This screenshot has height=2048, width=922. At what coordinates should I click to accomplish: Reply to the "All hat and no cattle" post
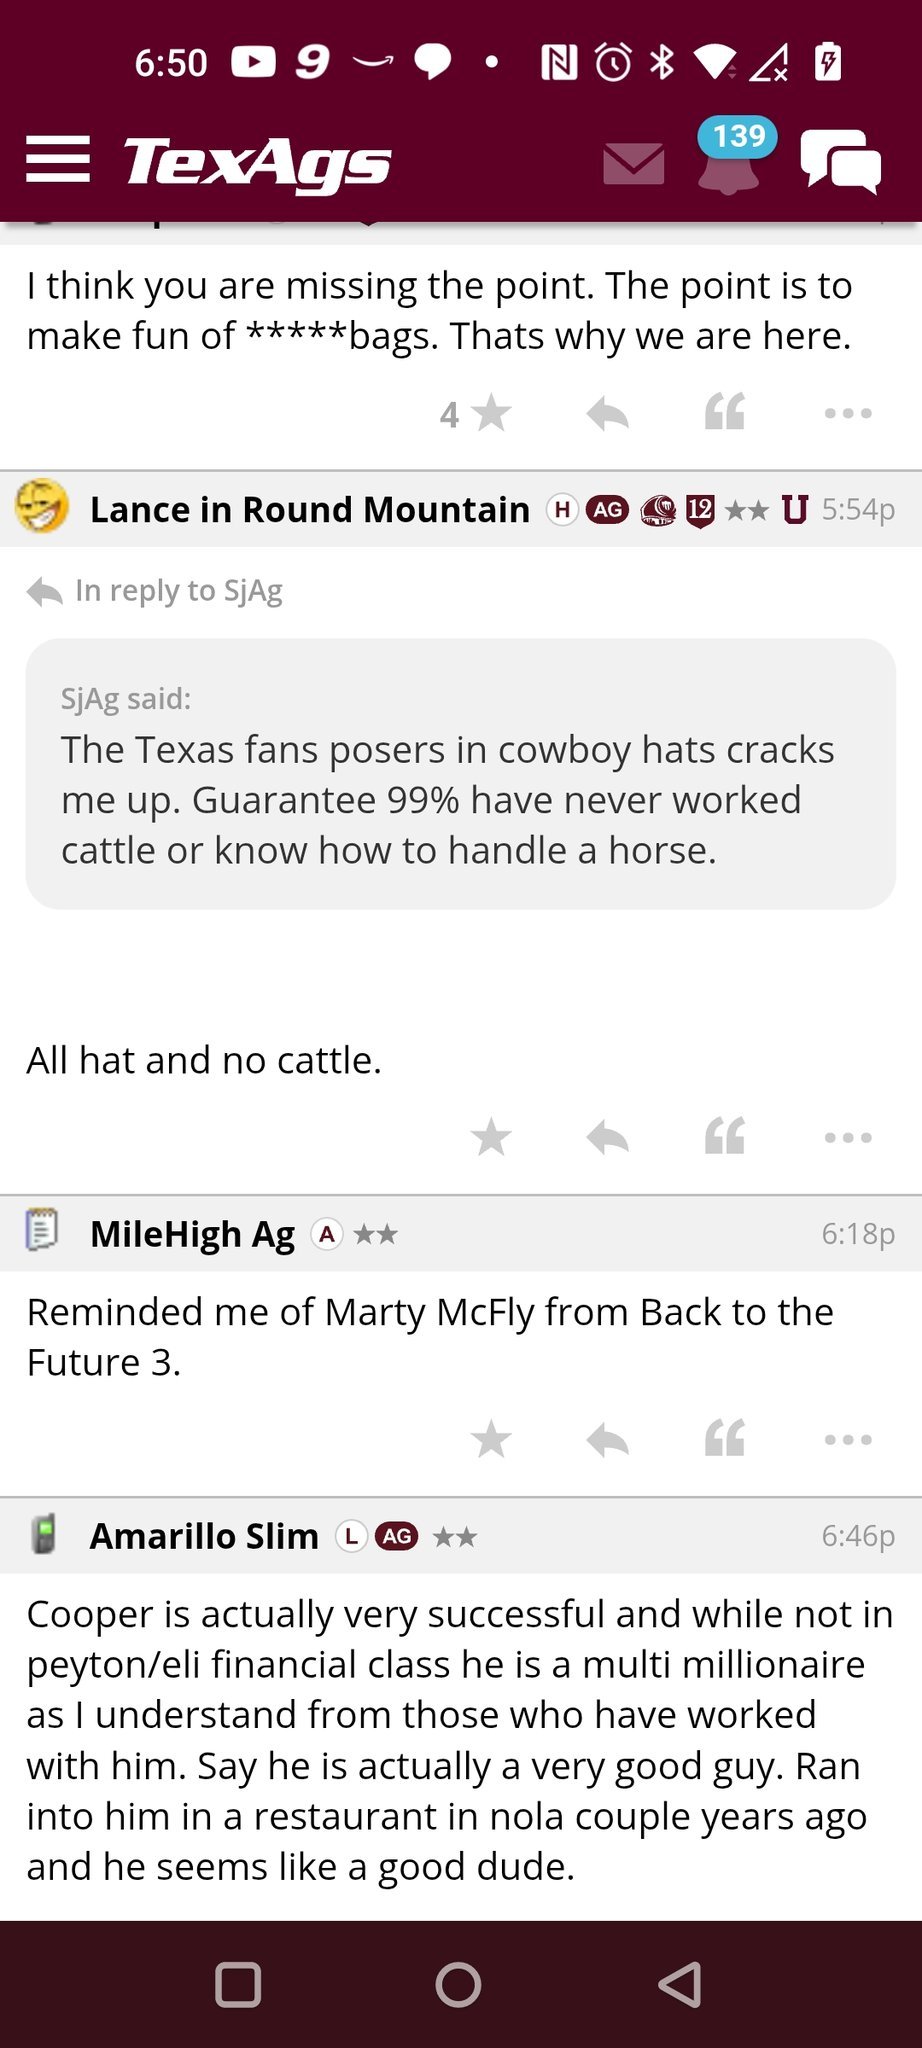[x=607, y=1137]
